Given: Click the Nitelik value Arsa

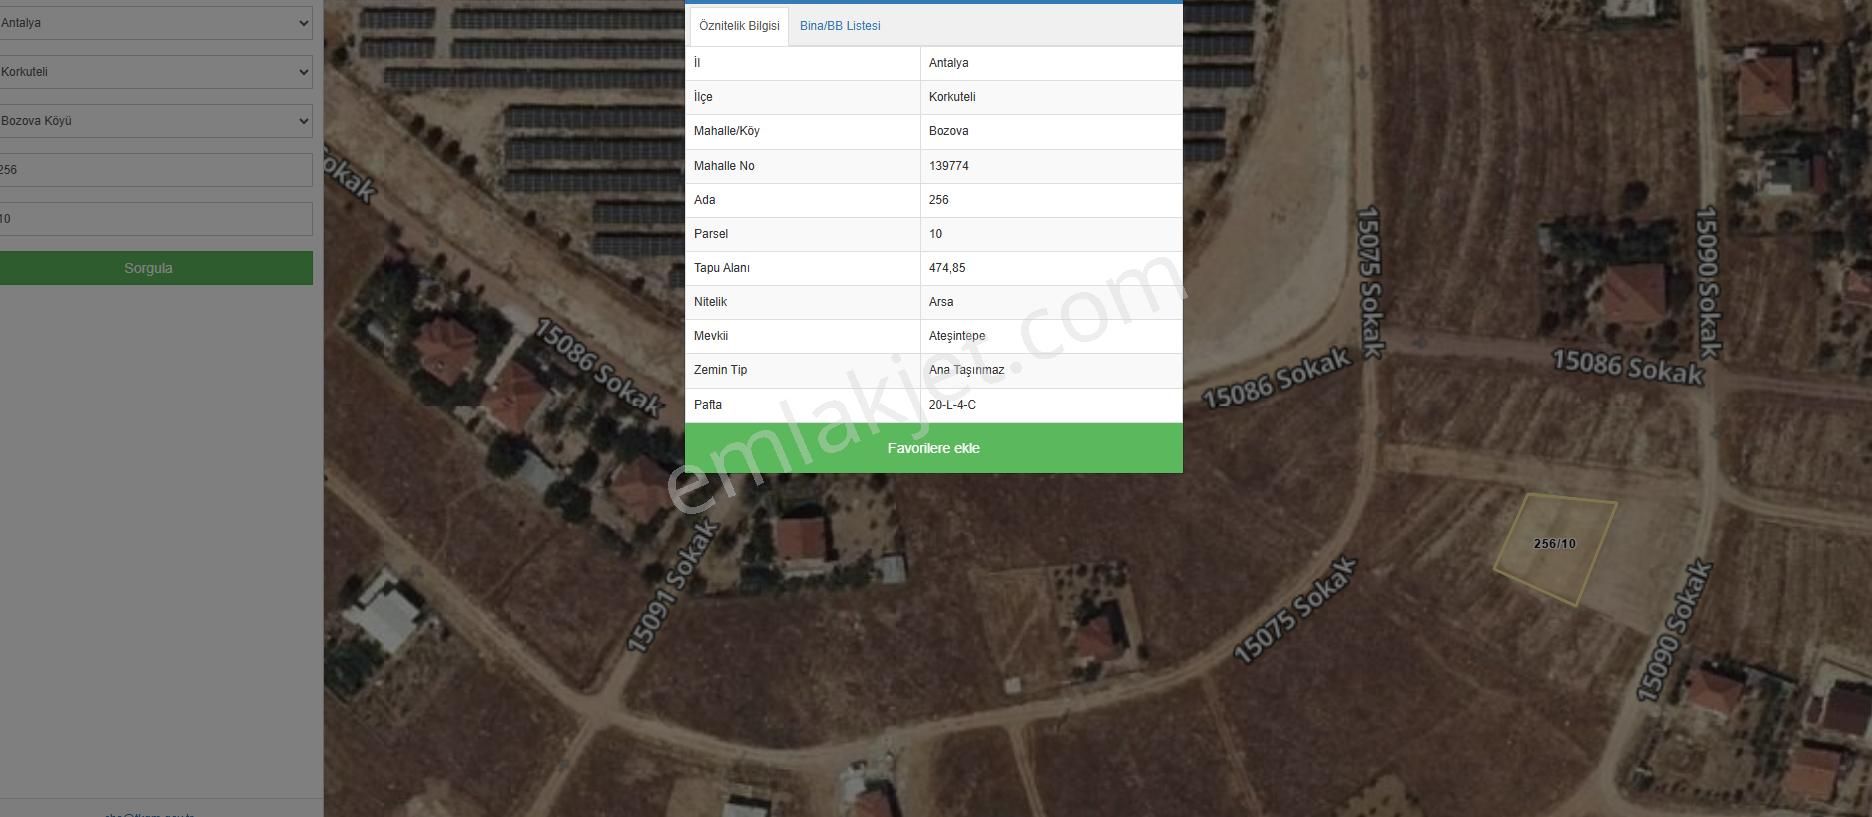Looking at the screenshot, I should 941,302.
